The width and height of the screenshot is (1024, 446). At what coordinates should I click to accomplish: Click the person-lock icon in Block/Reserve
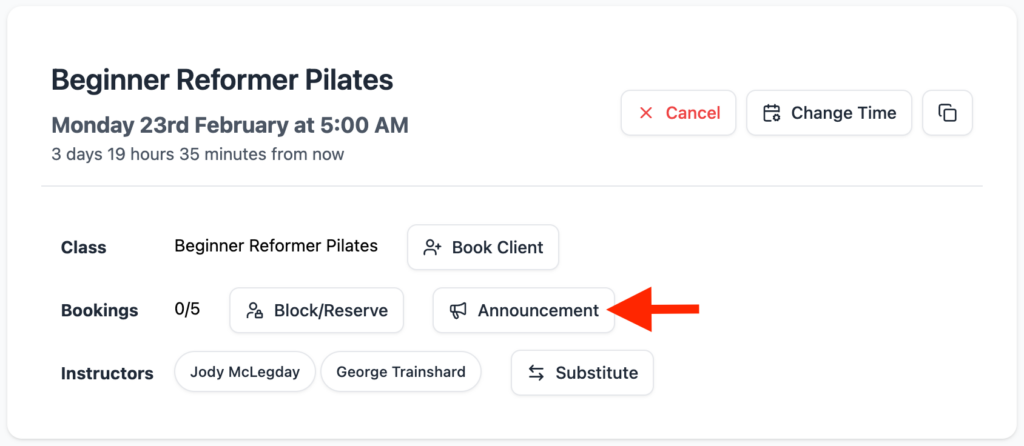255,311
